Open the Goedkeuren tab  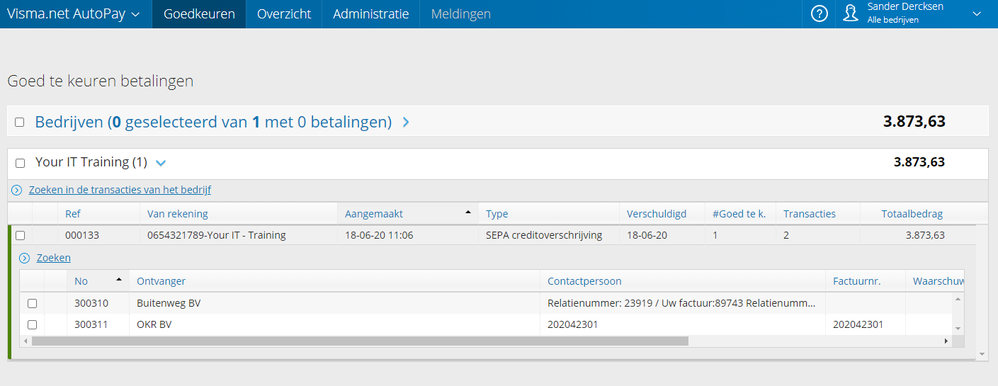(199, 14)
